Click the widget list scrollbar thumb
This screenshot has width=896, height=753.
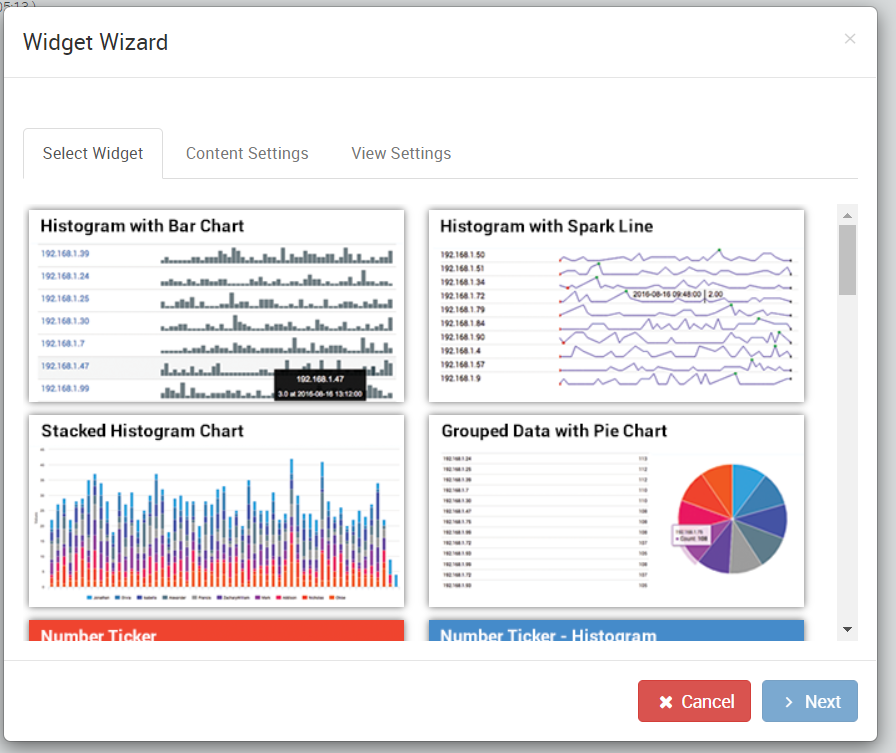(x=847, y=260)
